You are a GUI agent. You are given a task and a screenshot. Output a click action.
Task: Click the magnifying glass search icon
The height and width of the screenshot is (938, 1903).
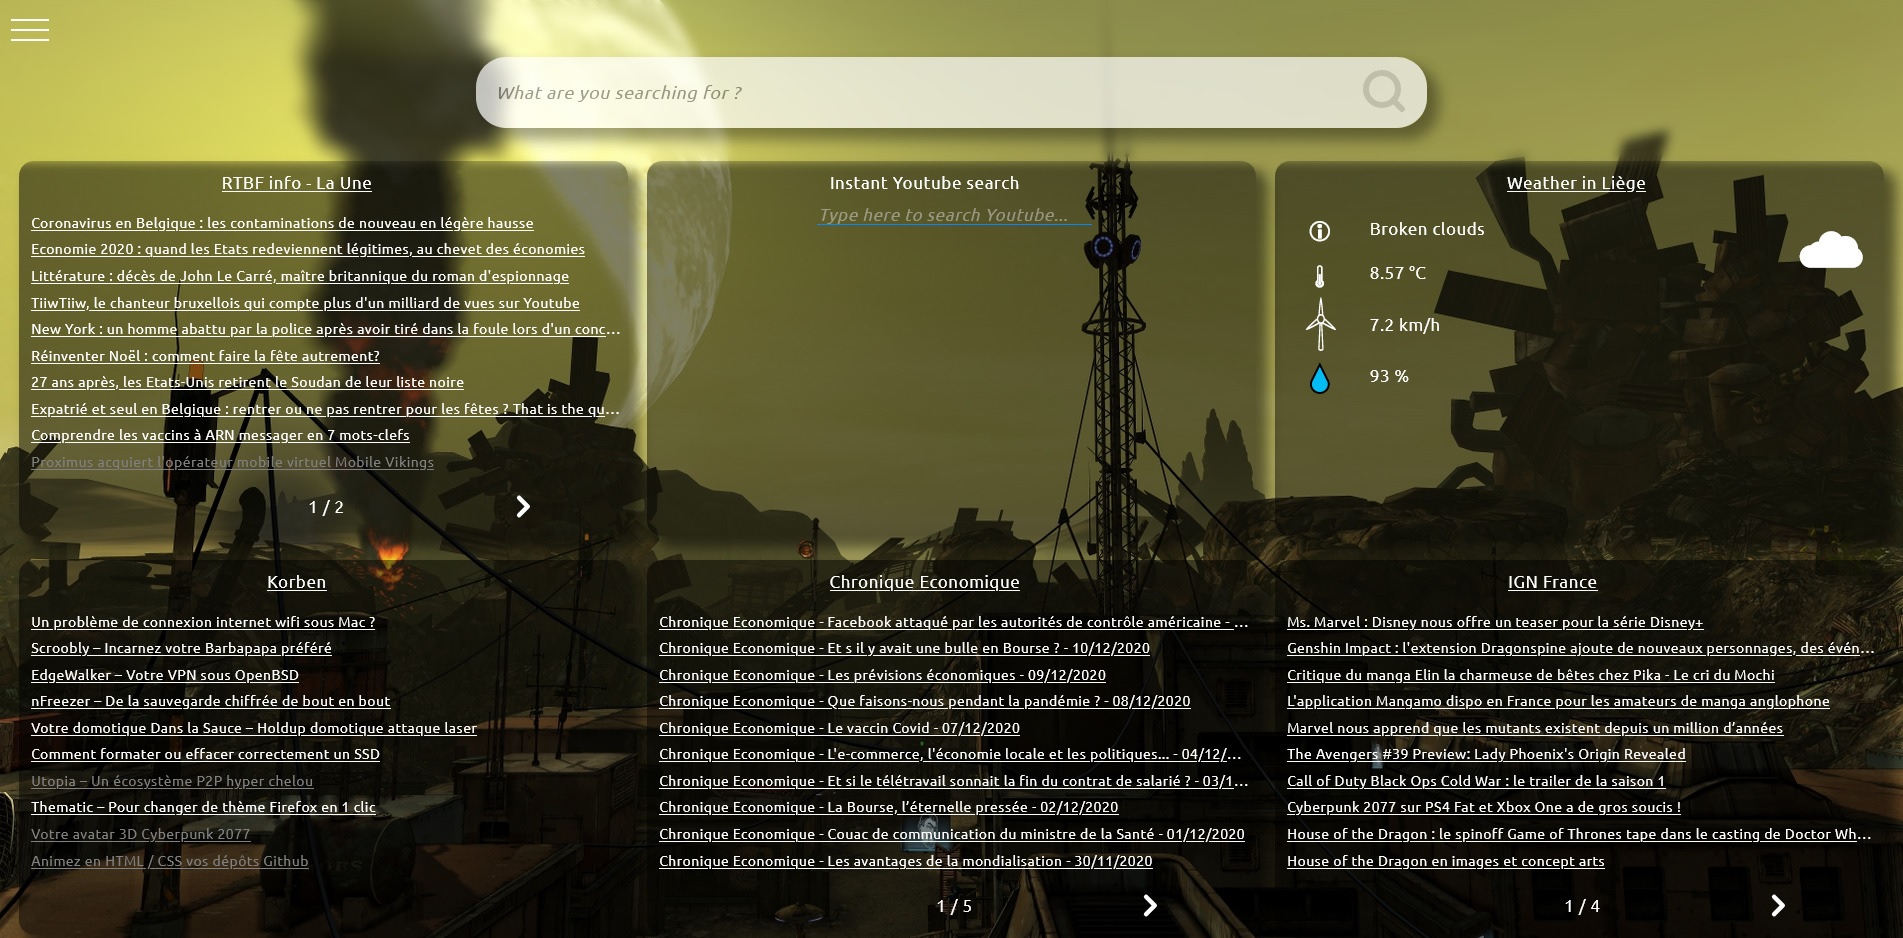point(1383,92)
